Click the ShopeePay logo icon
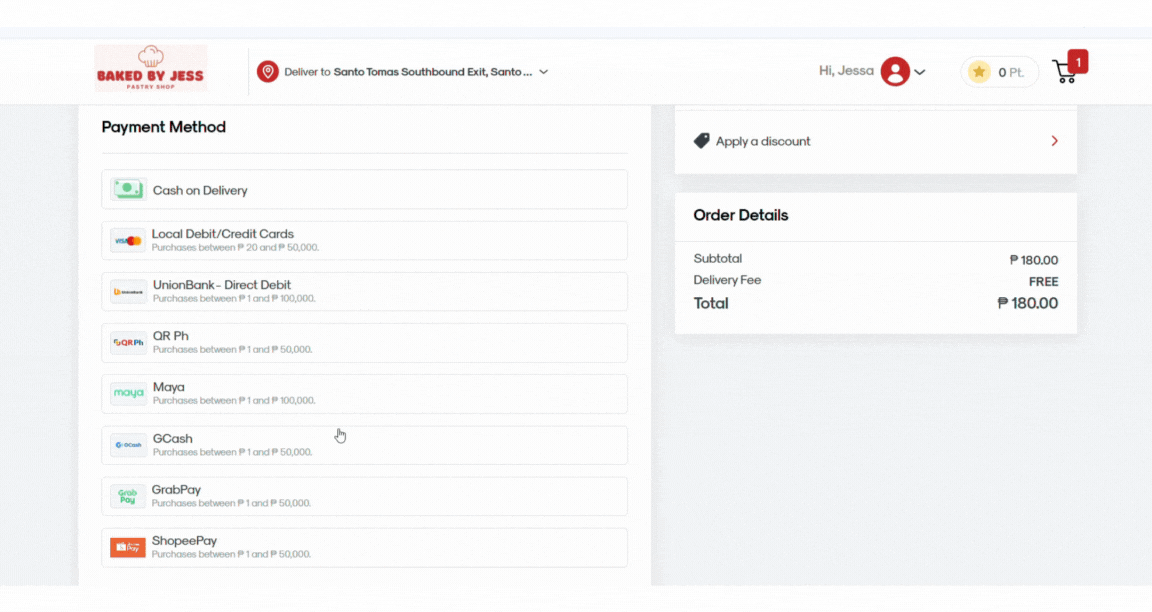 pos(128,547)
